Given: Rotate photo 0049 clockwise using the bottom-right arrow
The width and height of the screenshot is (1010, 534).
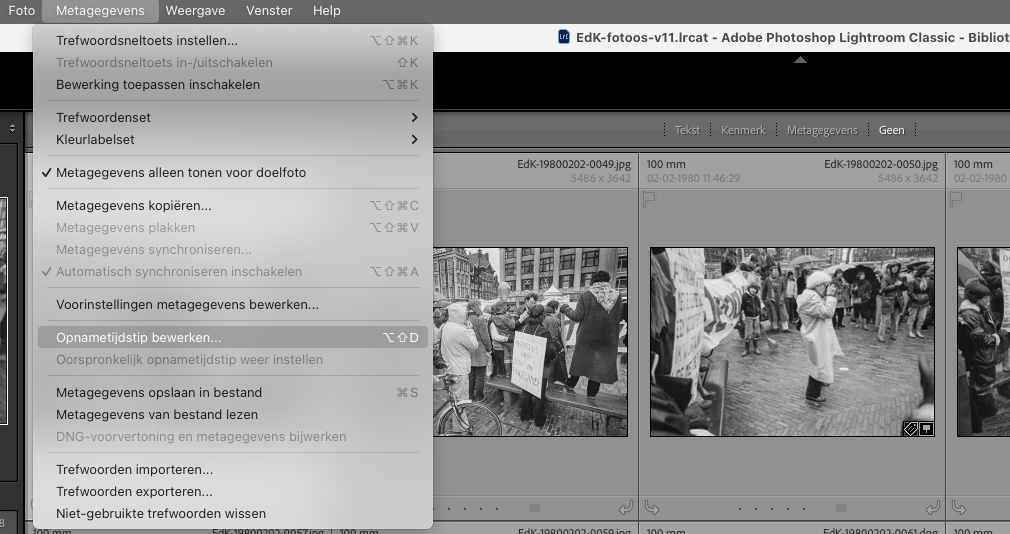Looking at the screenshot, I should click(625, 508).
